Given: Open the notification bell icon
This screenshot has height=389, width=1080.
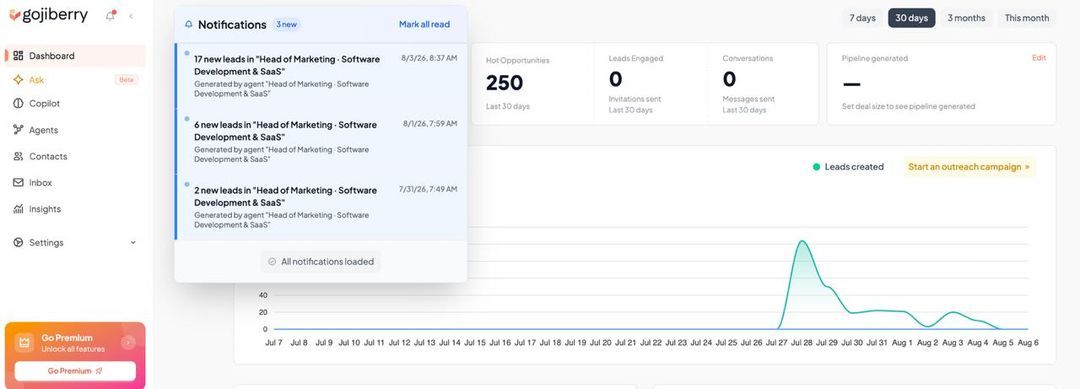Looking at the screenshot, I should point(110,16).
